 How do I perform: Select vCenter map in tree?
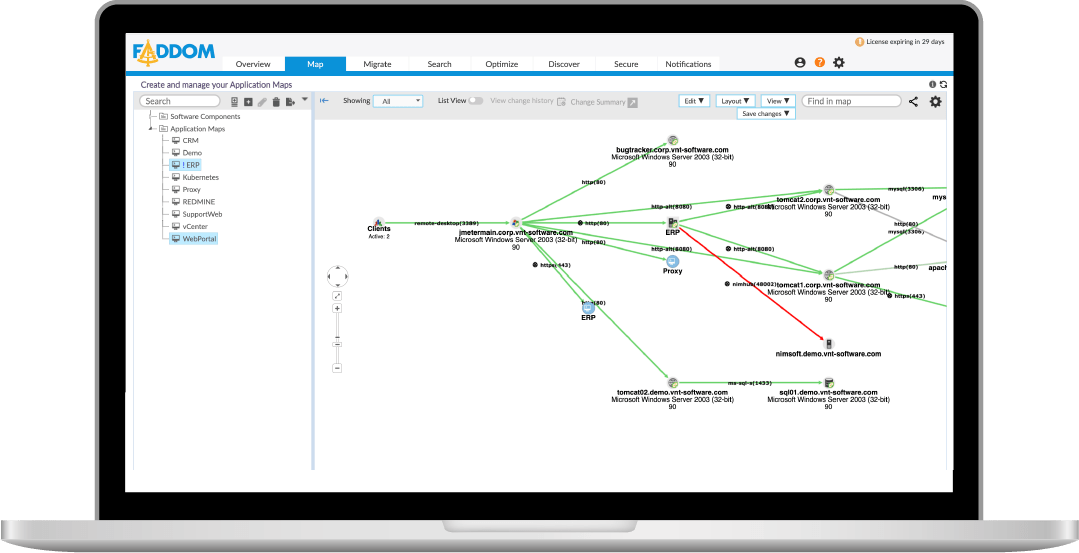click(195, 226)
